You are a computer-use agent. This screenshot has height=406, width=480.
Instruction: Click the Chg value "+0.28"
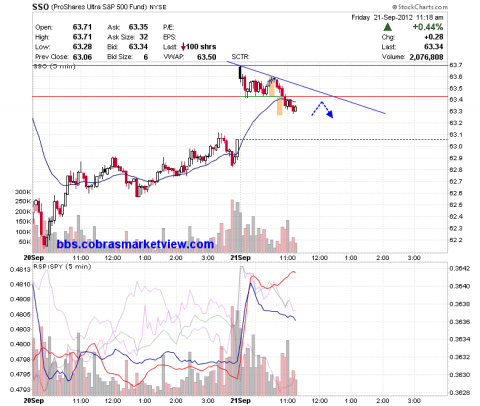pyautogui.click(x=434, y=37)
